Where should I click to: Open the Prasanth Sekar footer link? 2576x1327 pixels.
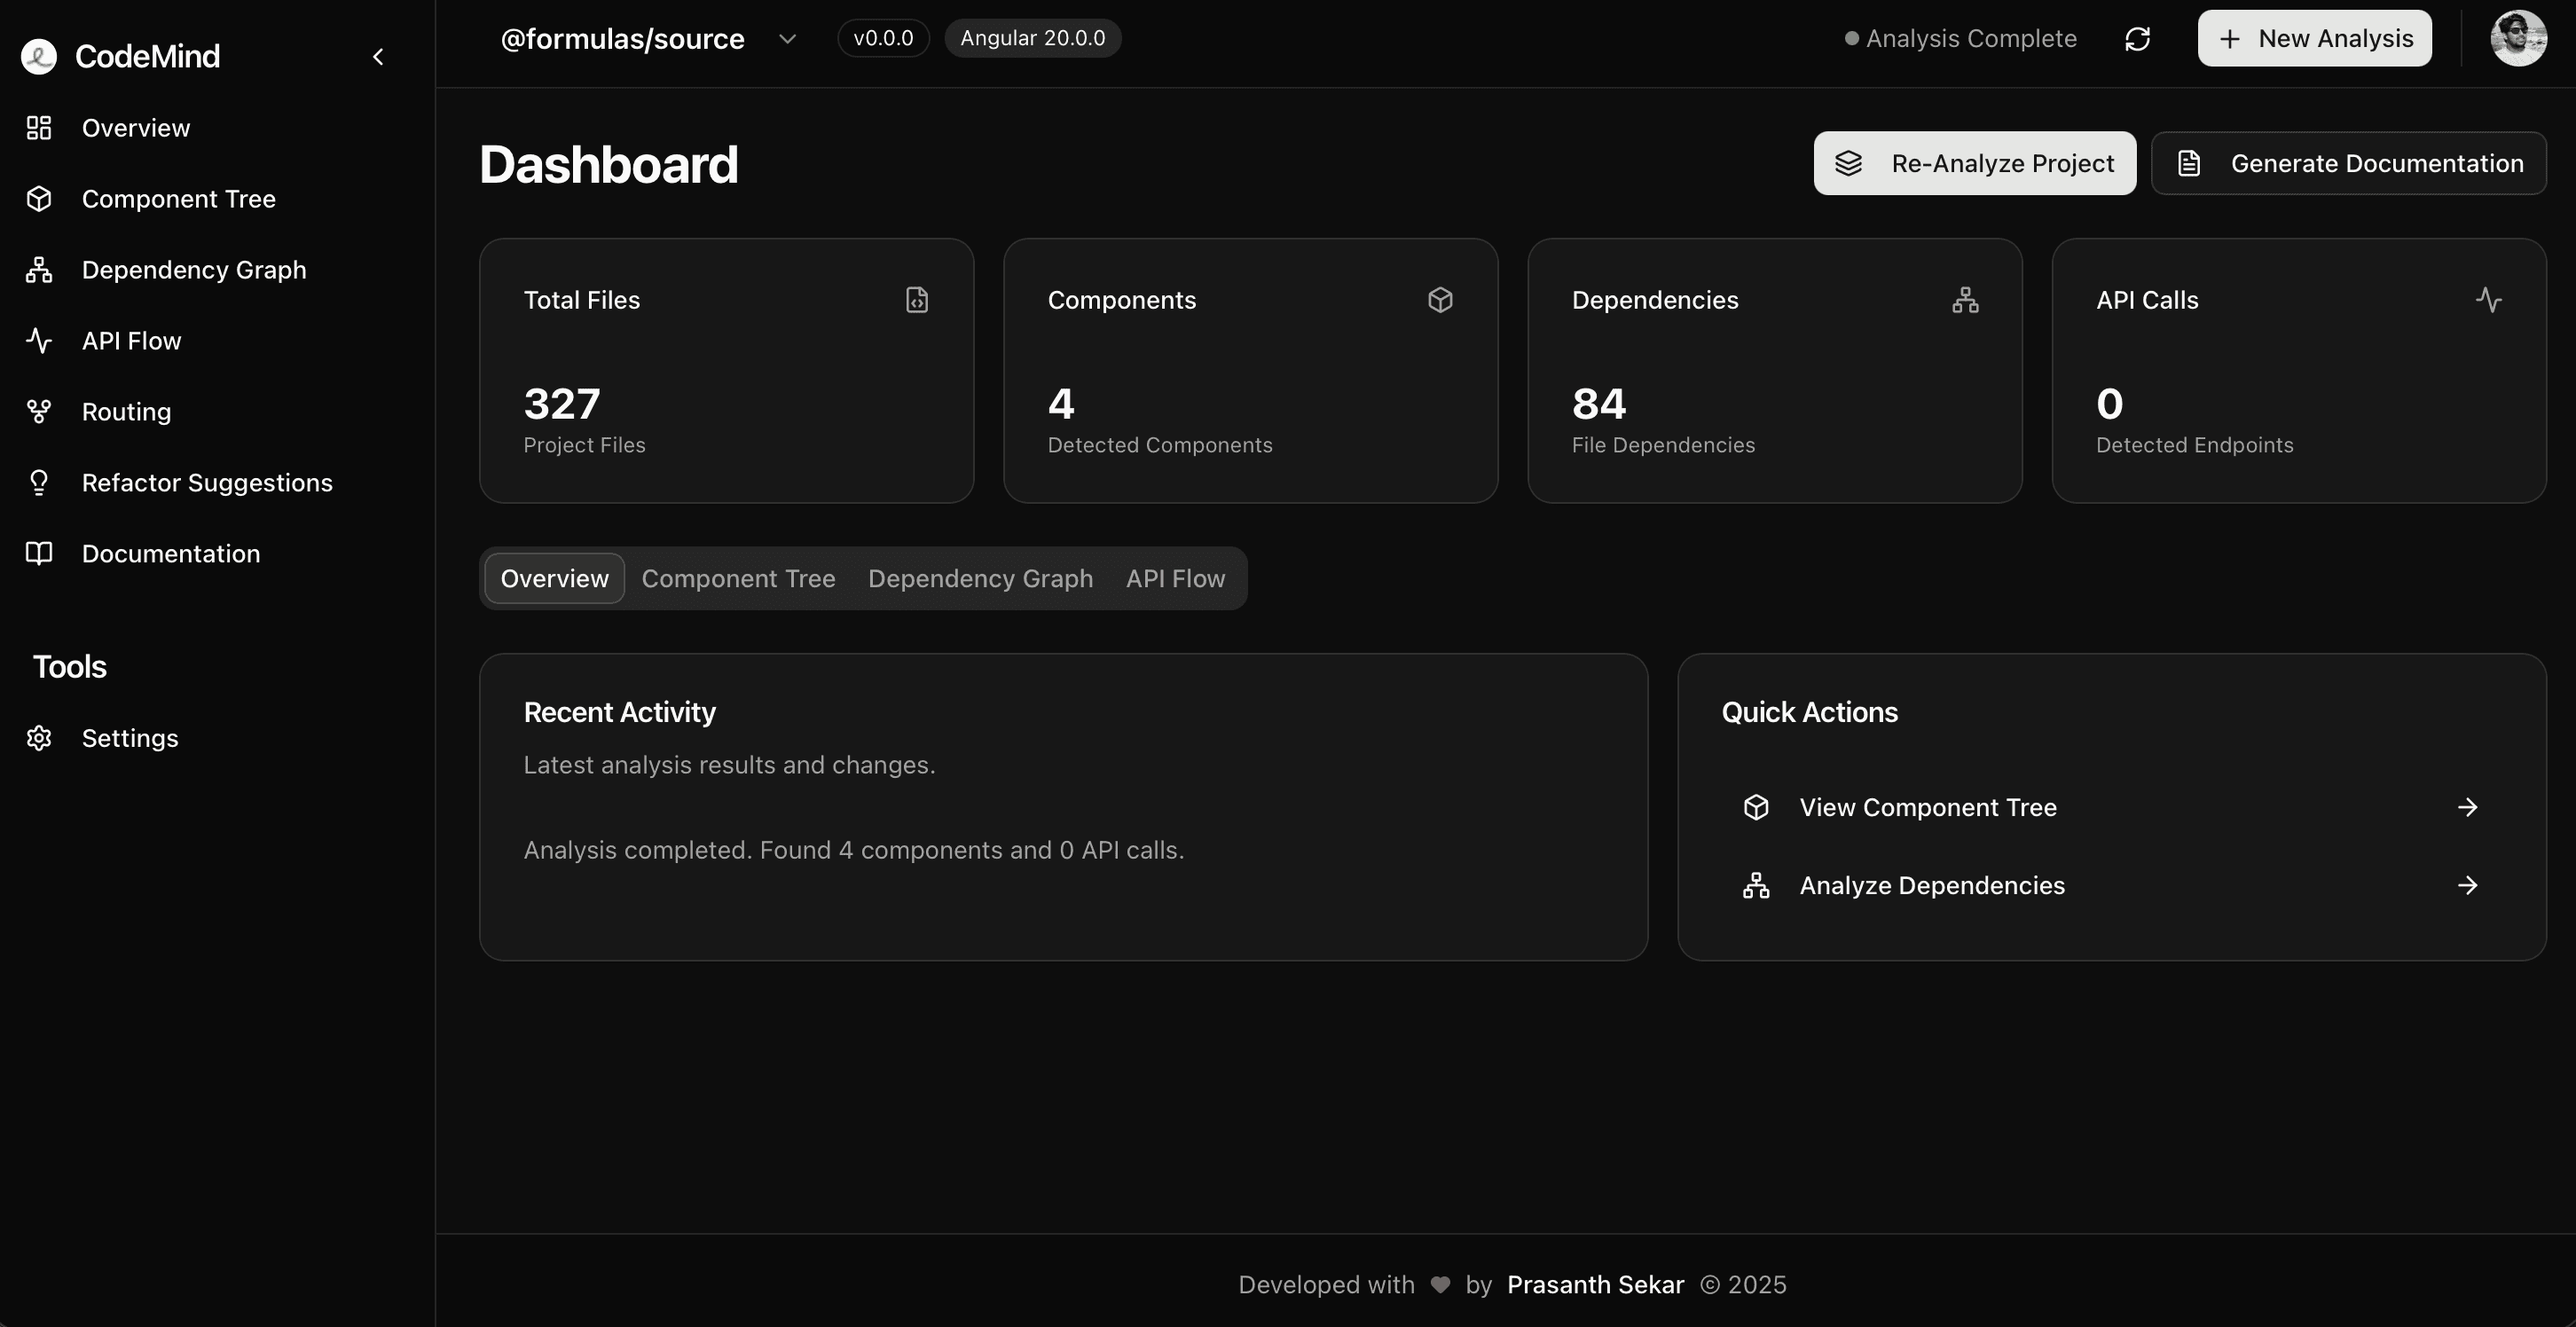[1595, 1285]
